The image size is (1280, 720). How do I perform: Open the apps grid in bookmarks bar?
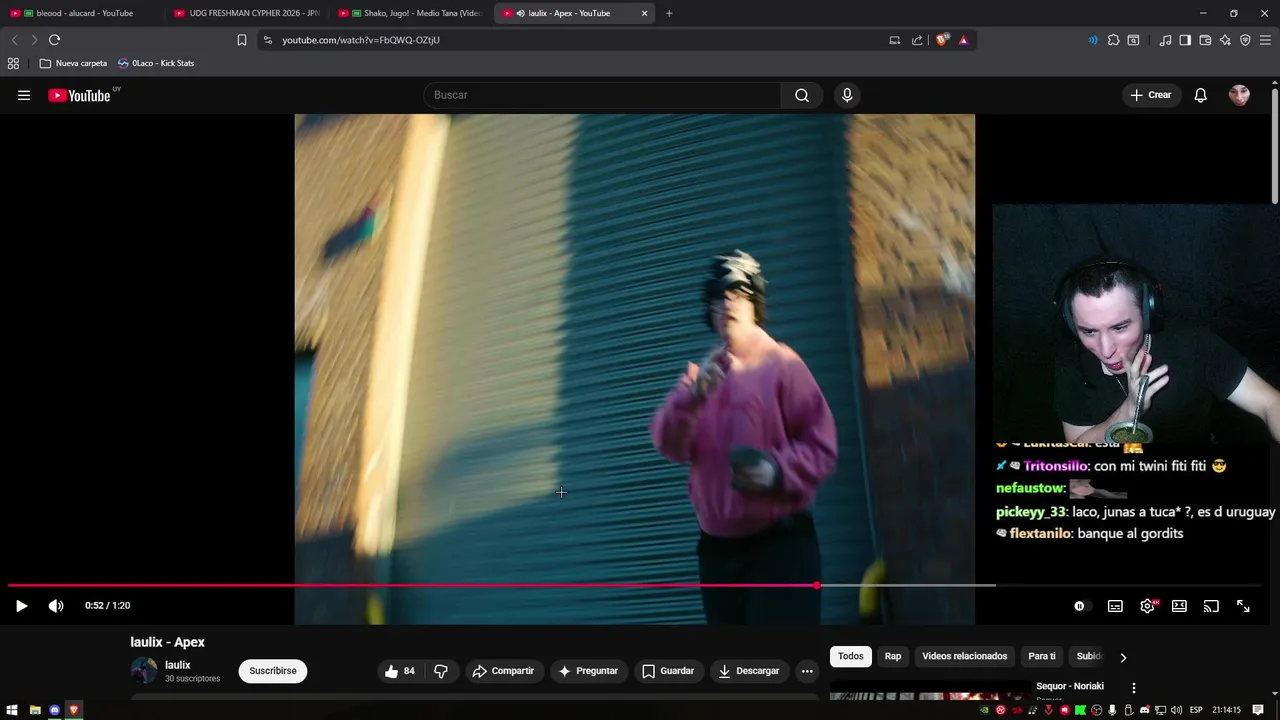[x=13, y=63]
